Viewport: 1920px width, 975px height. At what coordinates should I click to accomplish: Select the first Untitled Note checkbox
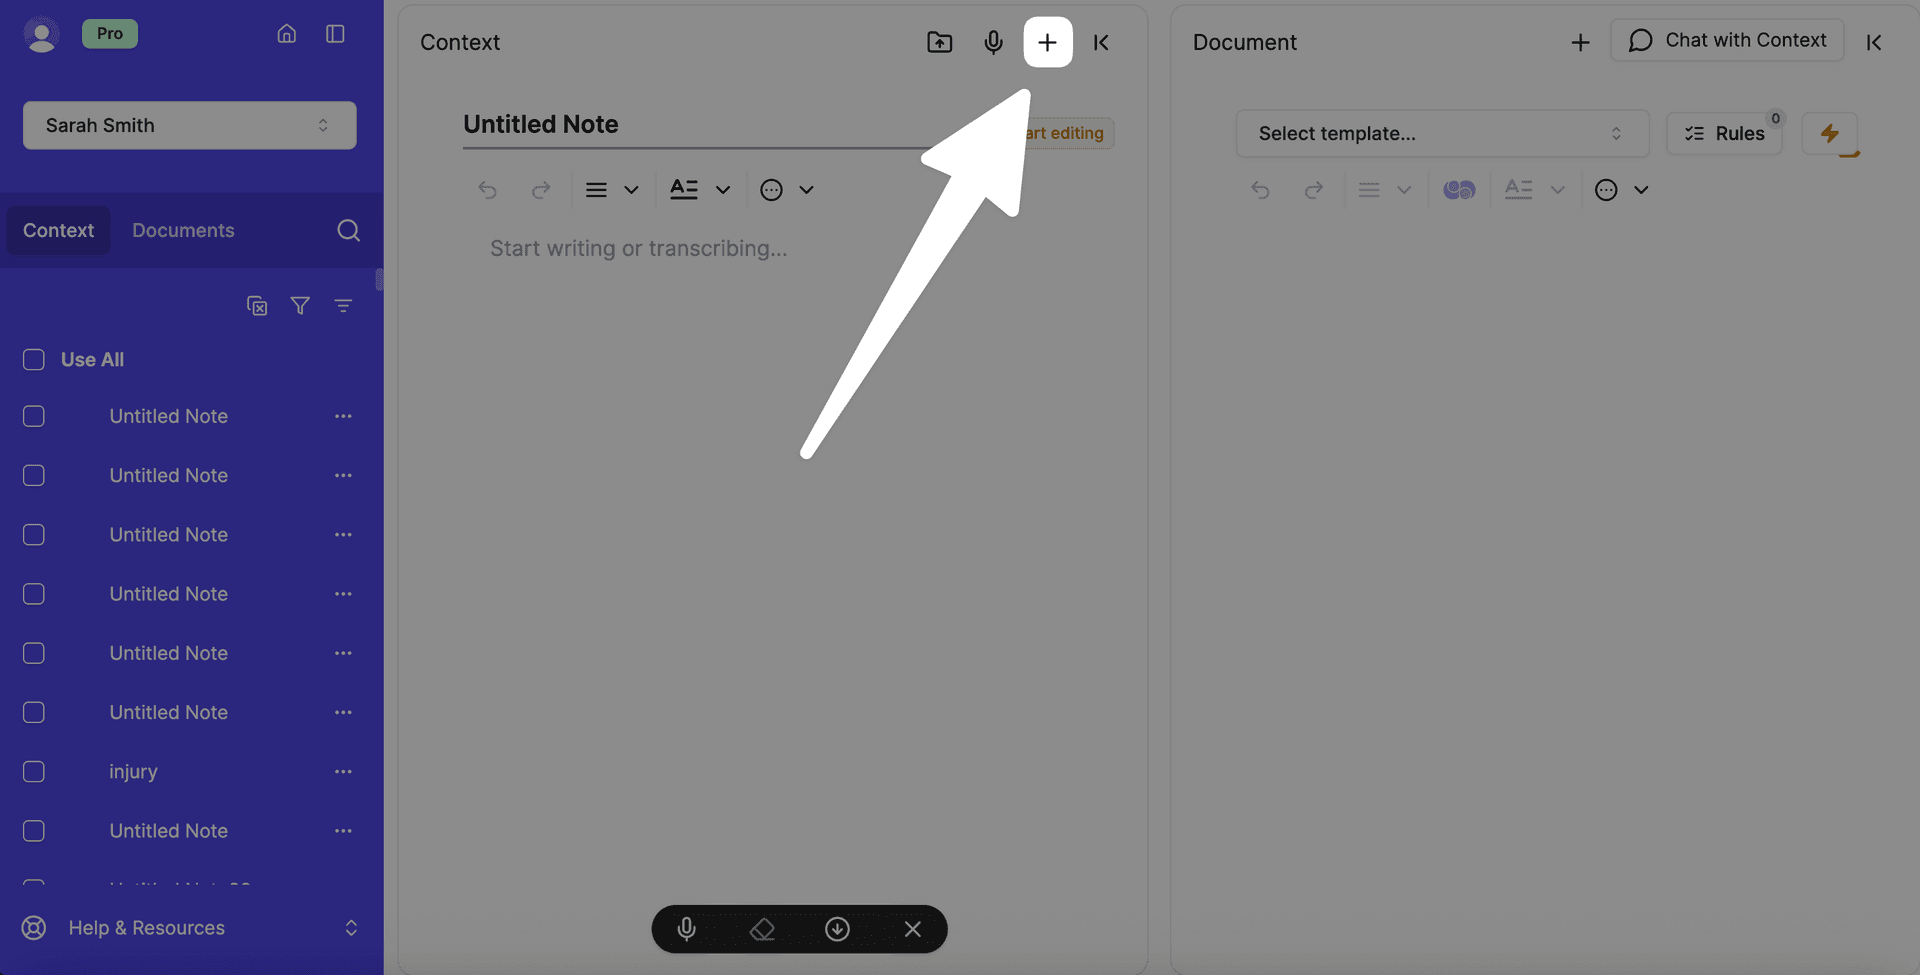point(33,416)
